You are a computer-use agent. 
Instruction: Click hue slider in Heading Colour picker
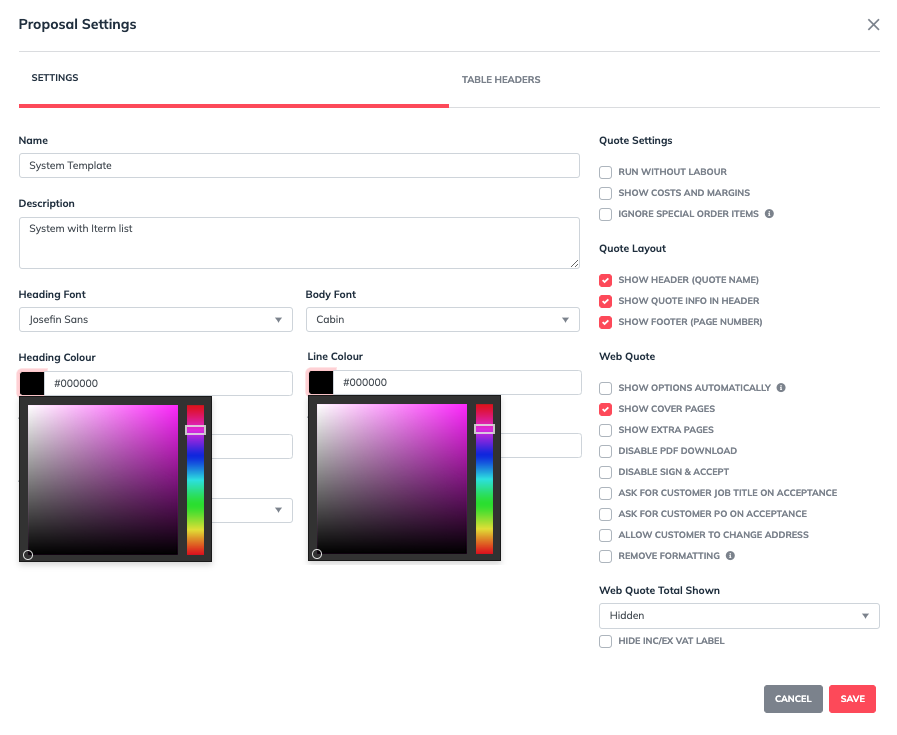click(195, 478)
